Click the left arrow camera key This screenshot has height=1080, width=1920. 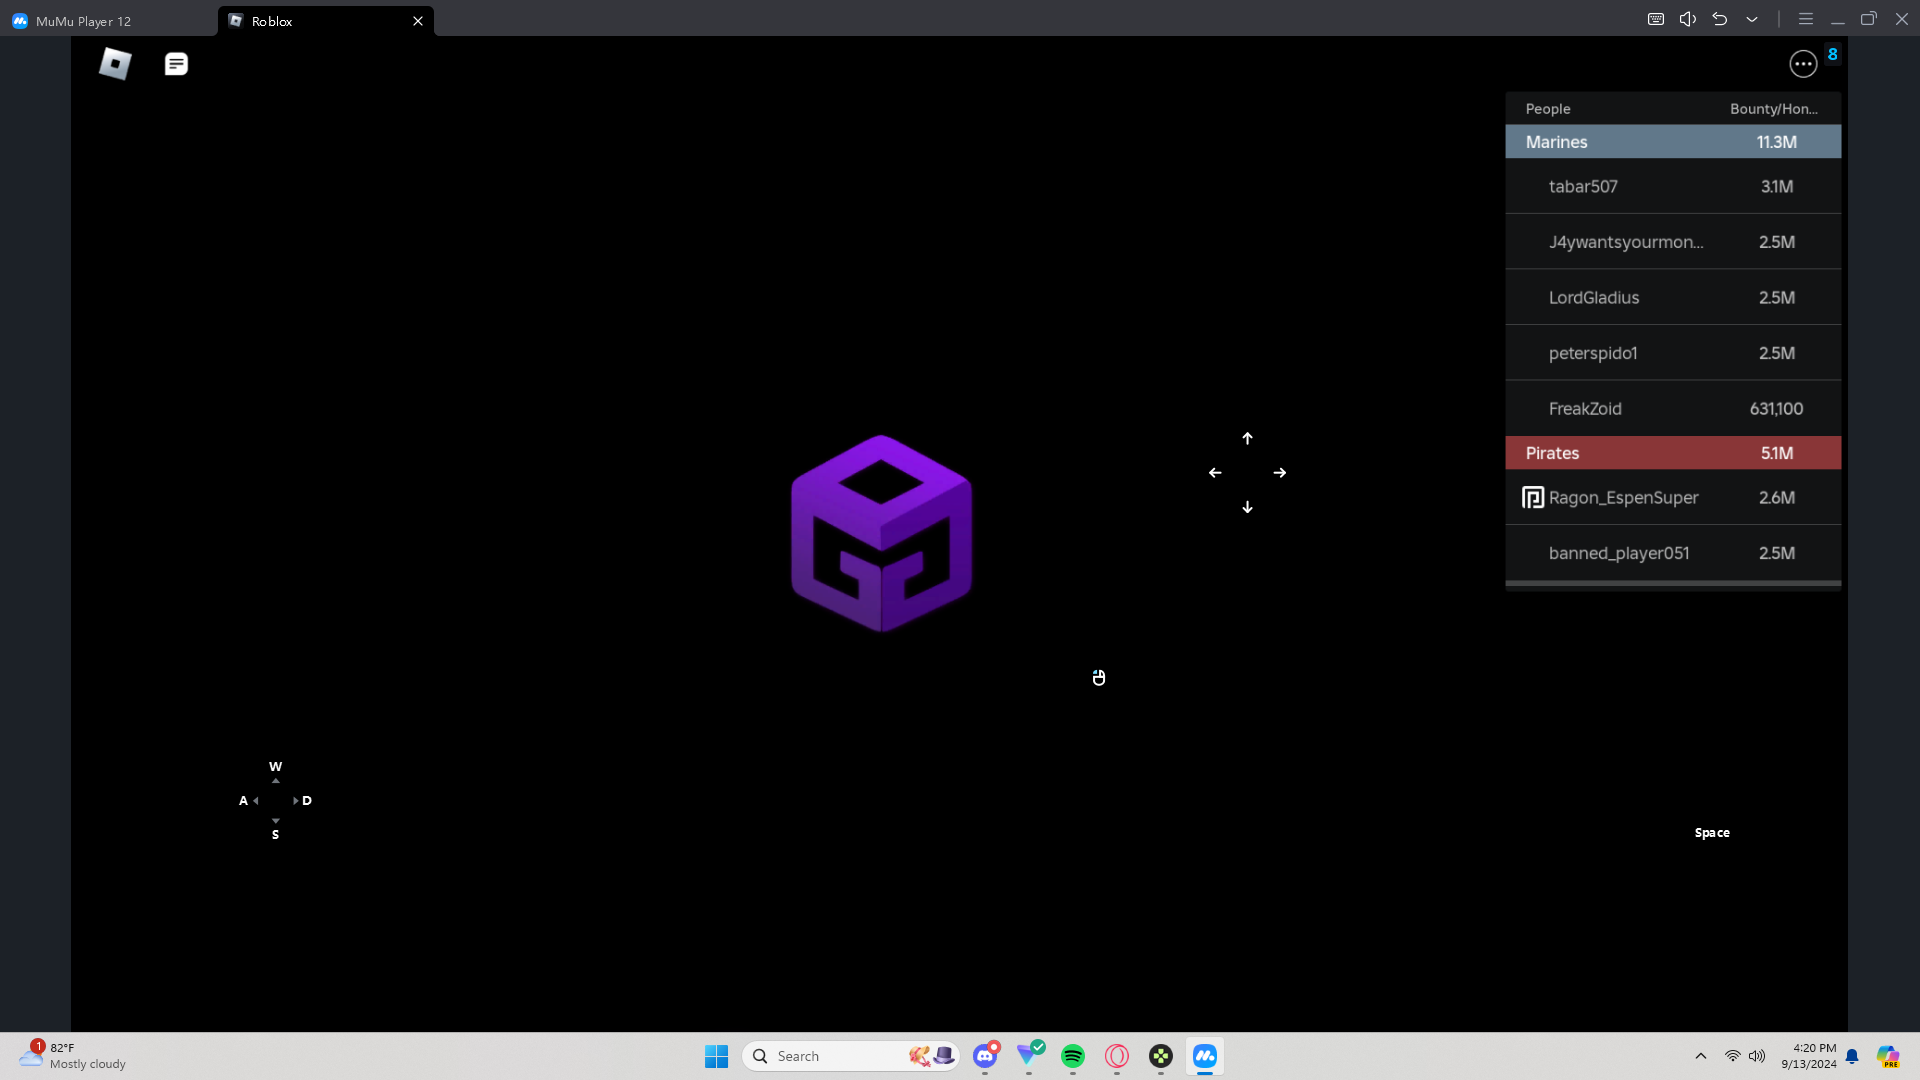(1215, 473)
